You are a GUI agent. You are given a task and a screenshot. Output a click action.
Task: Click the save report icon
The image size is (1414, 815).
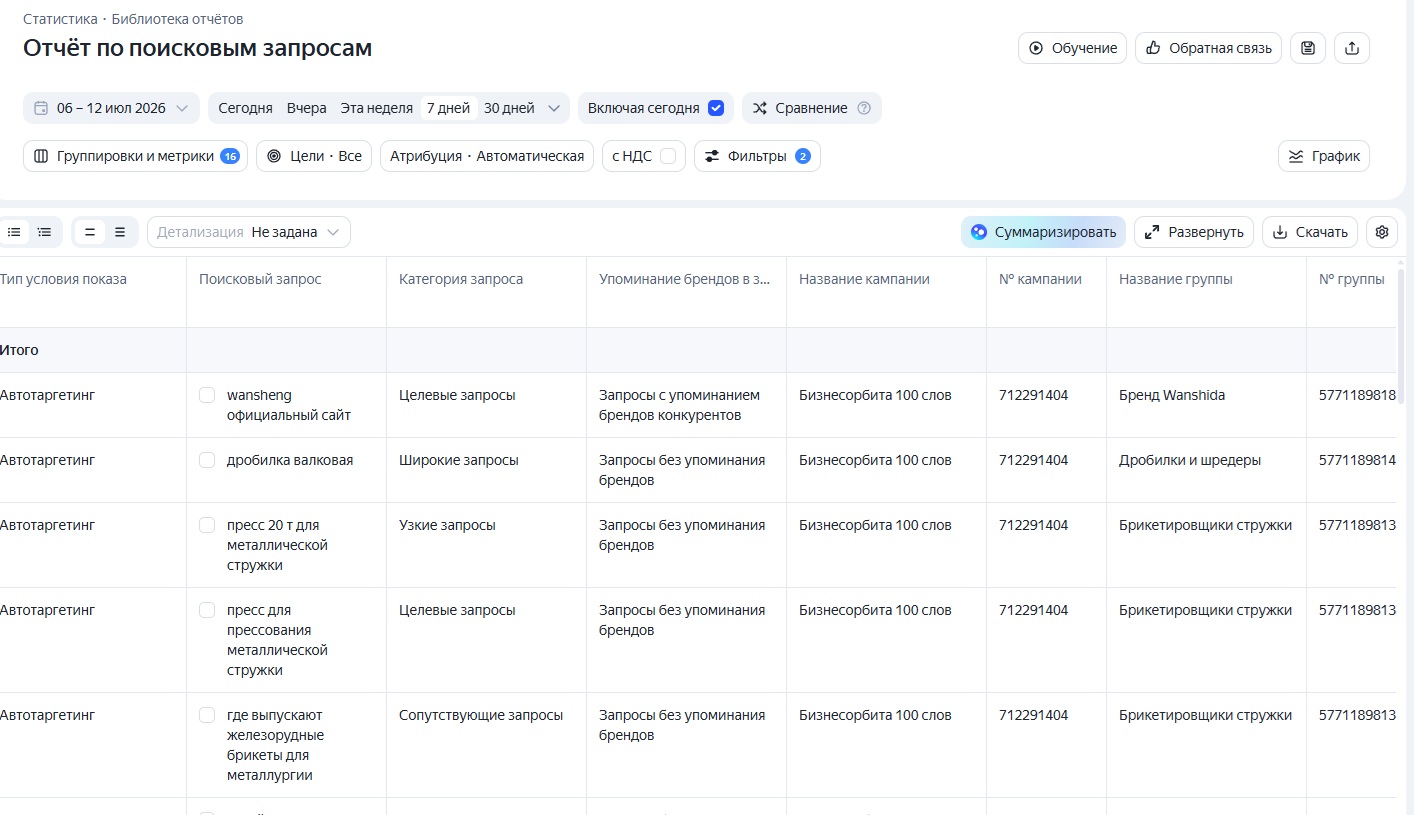pos(1308,48)
